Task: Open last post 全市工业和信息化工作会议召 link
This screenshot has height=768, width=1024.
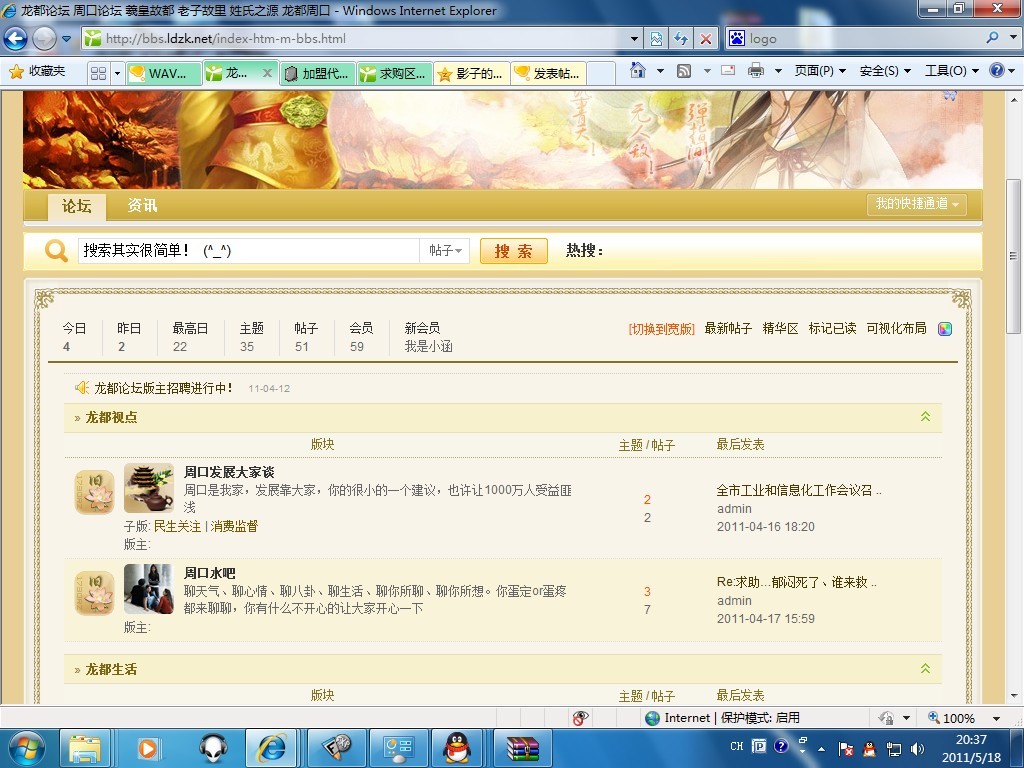Action: (x=799, y=490)
